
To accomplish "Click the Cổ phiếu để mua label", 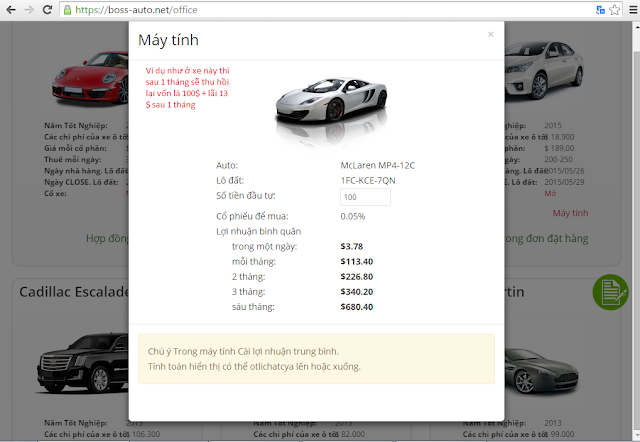I will pyautogui.click(x=252, y=216).
